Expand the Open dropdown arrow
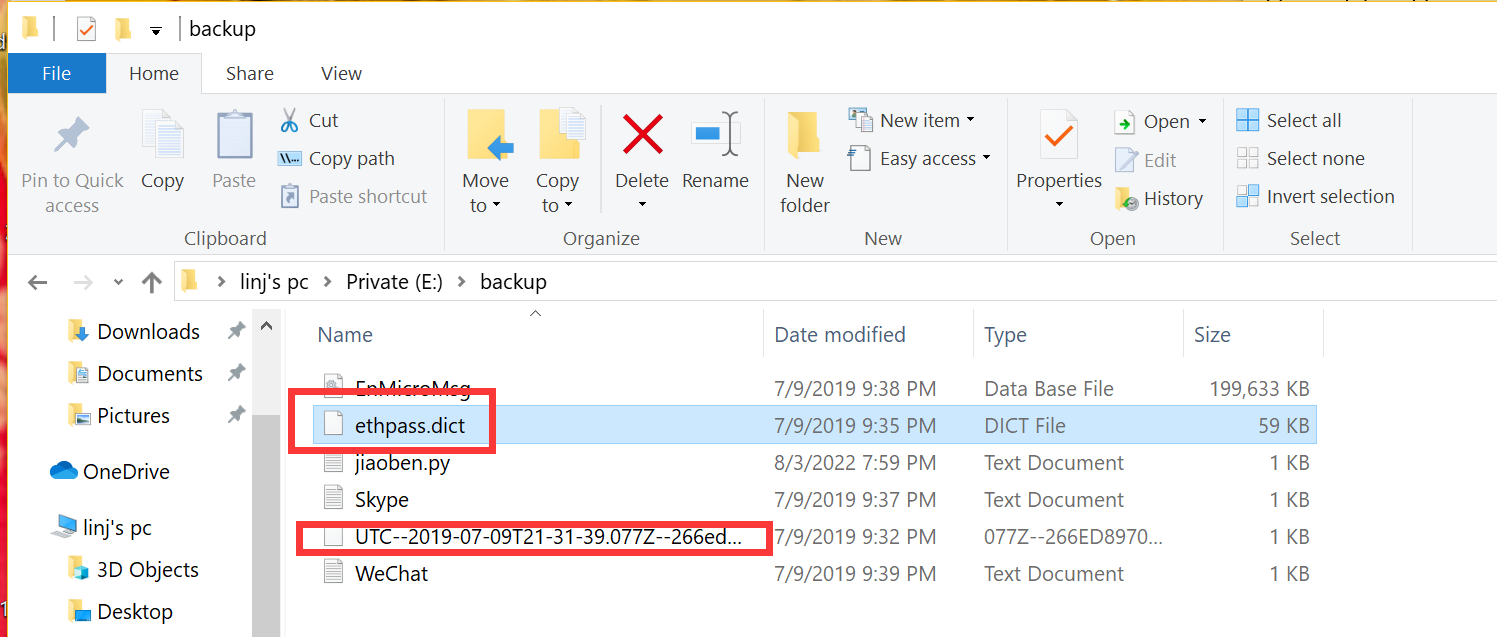Image resolution: width=1497 pixels, height=637 pixels. click(1202, 122)
